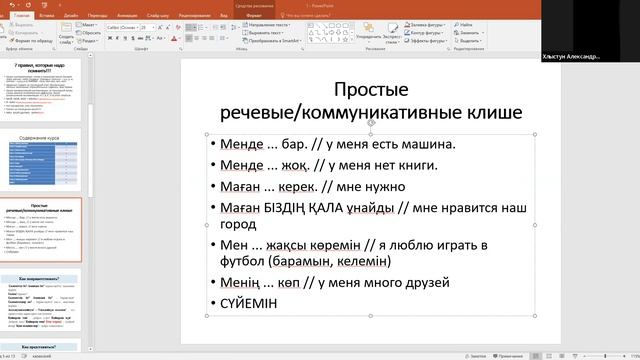Screen dimensions: 640x360
Task: Toggle Align text right
Action: (x=204, y=38)
